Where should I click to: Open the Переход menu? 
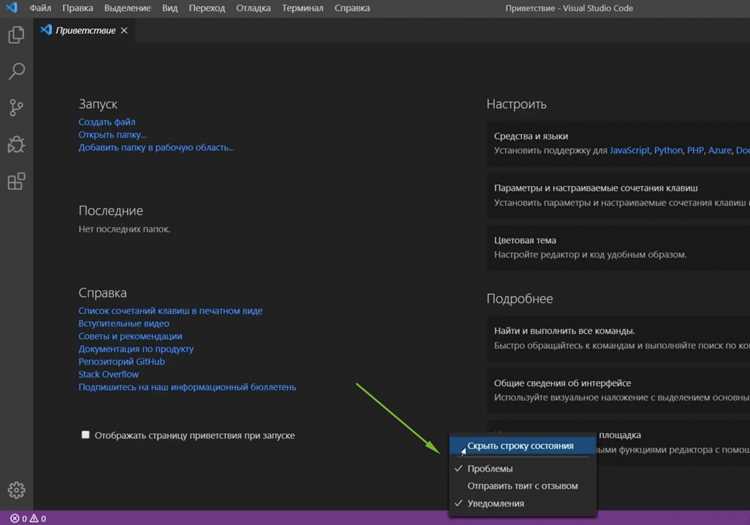click(207, 8)
